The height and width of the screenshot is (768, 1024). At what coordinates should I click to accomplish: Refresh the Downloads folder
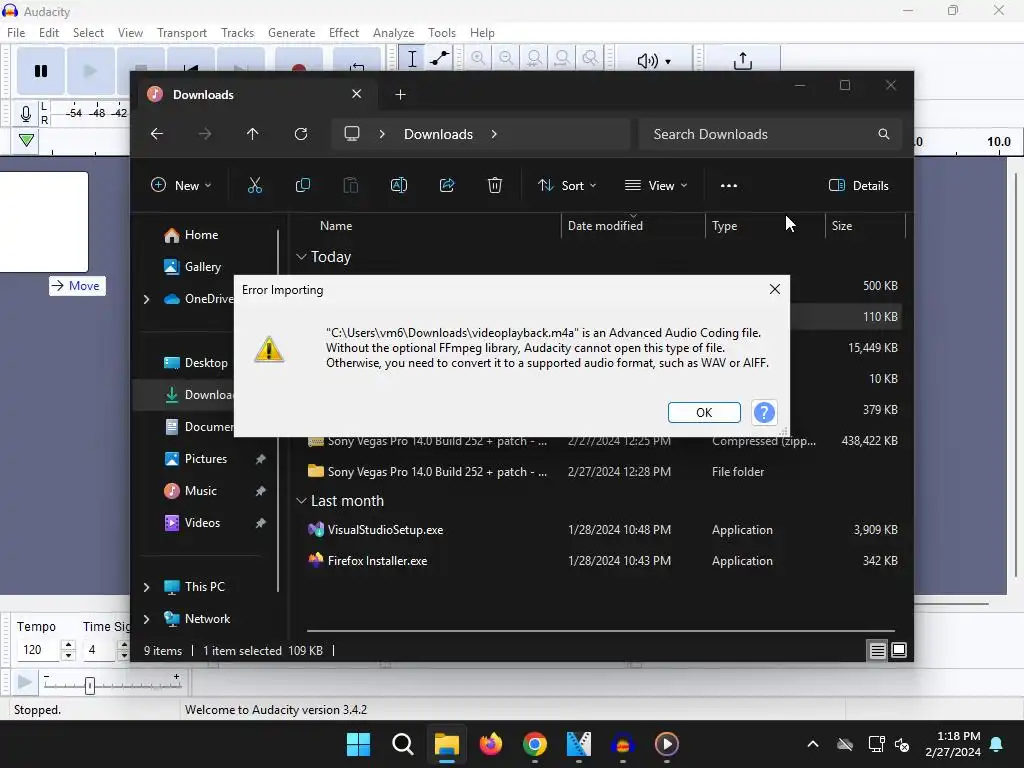(x=301, y=134)
